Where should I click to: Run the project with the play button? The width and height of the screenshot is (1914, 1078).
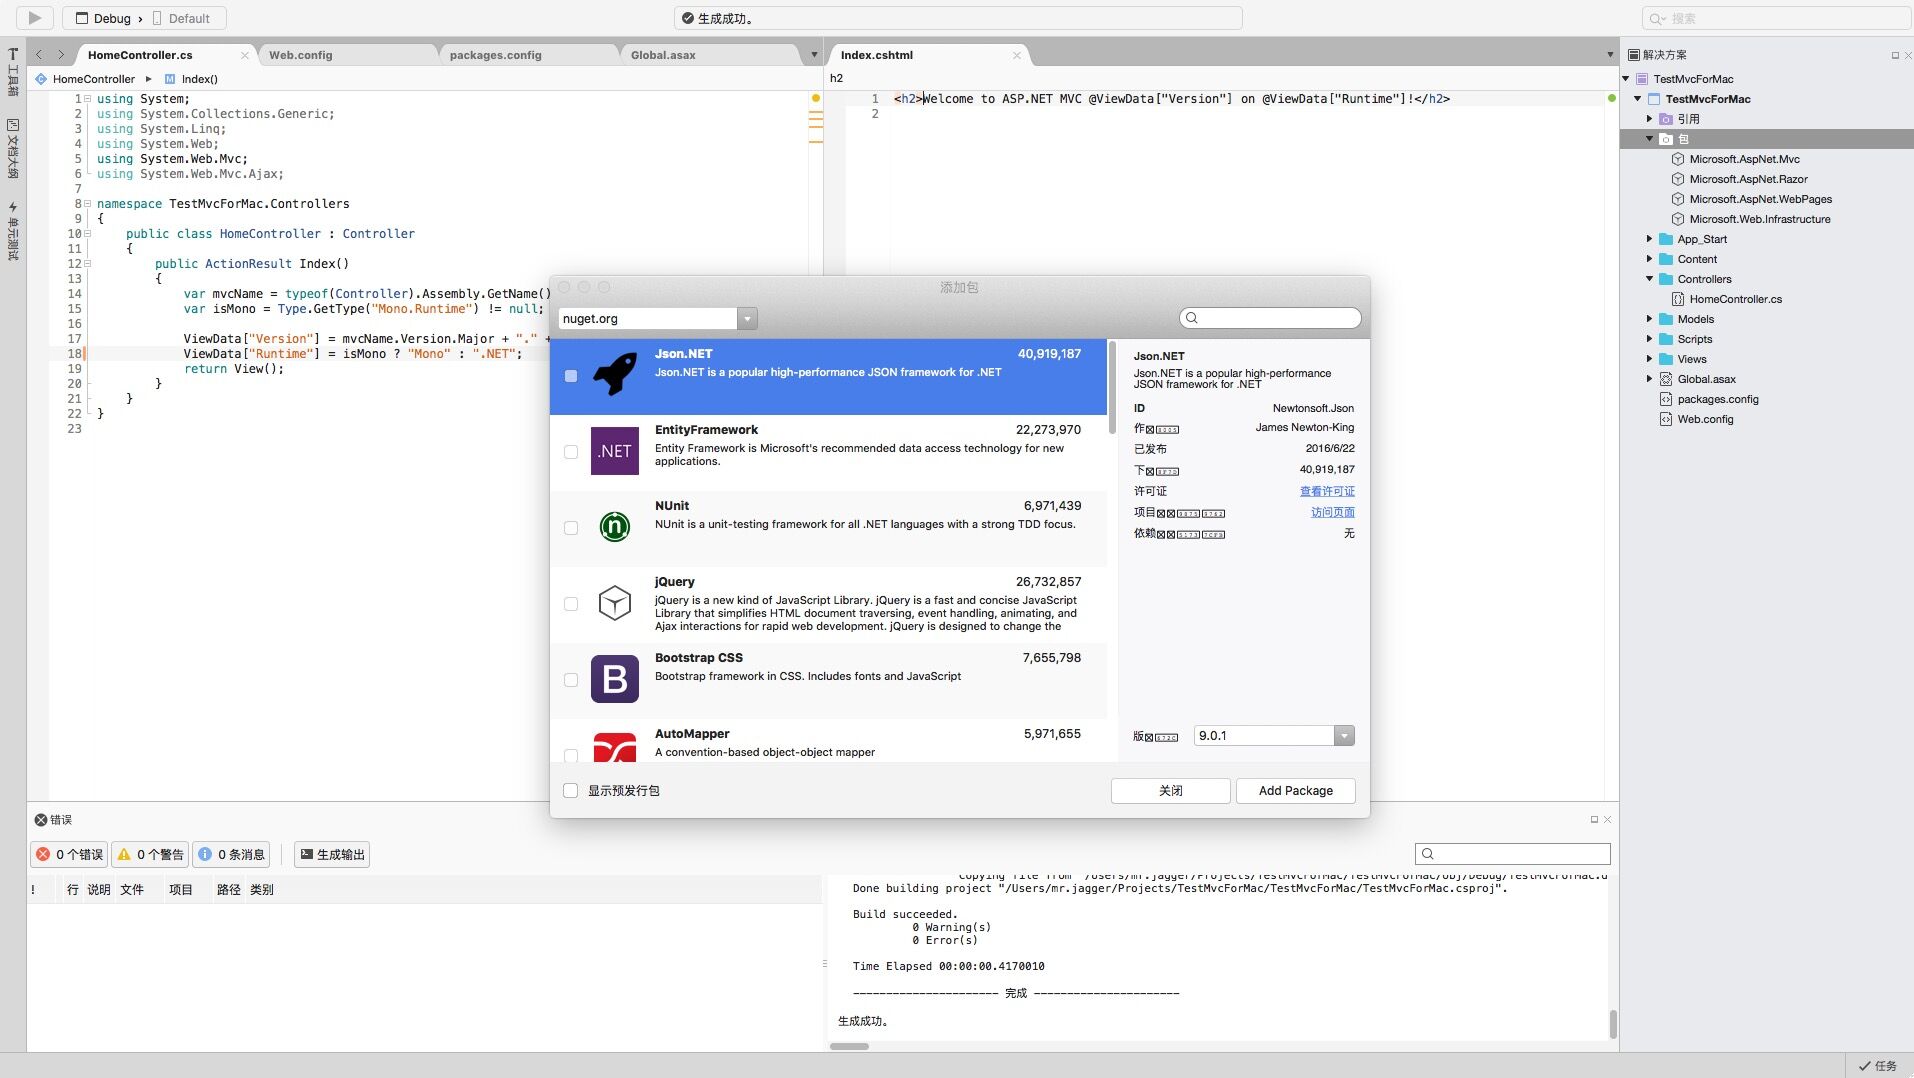point(34,18)
